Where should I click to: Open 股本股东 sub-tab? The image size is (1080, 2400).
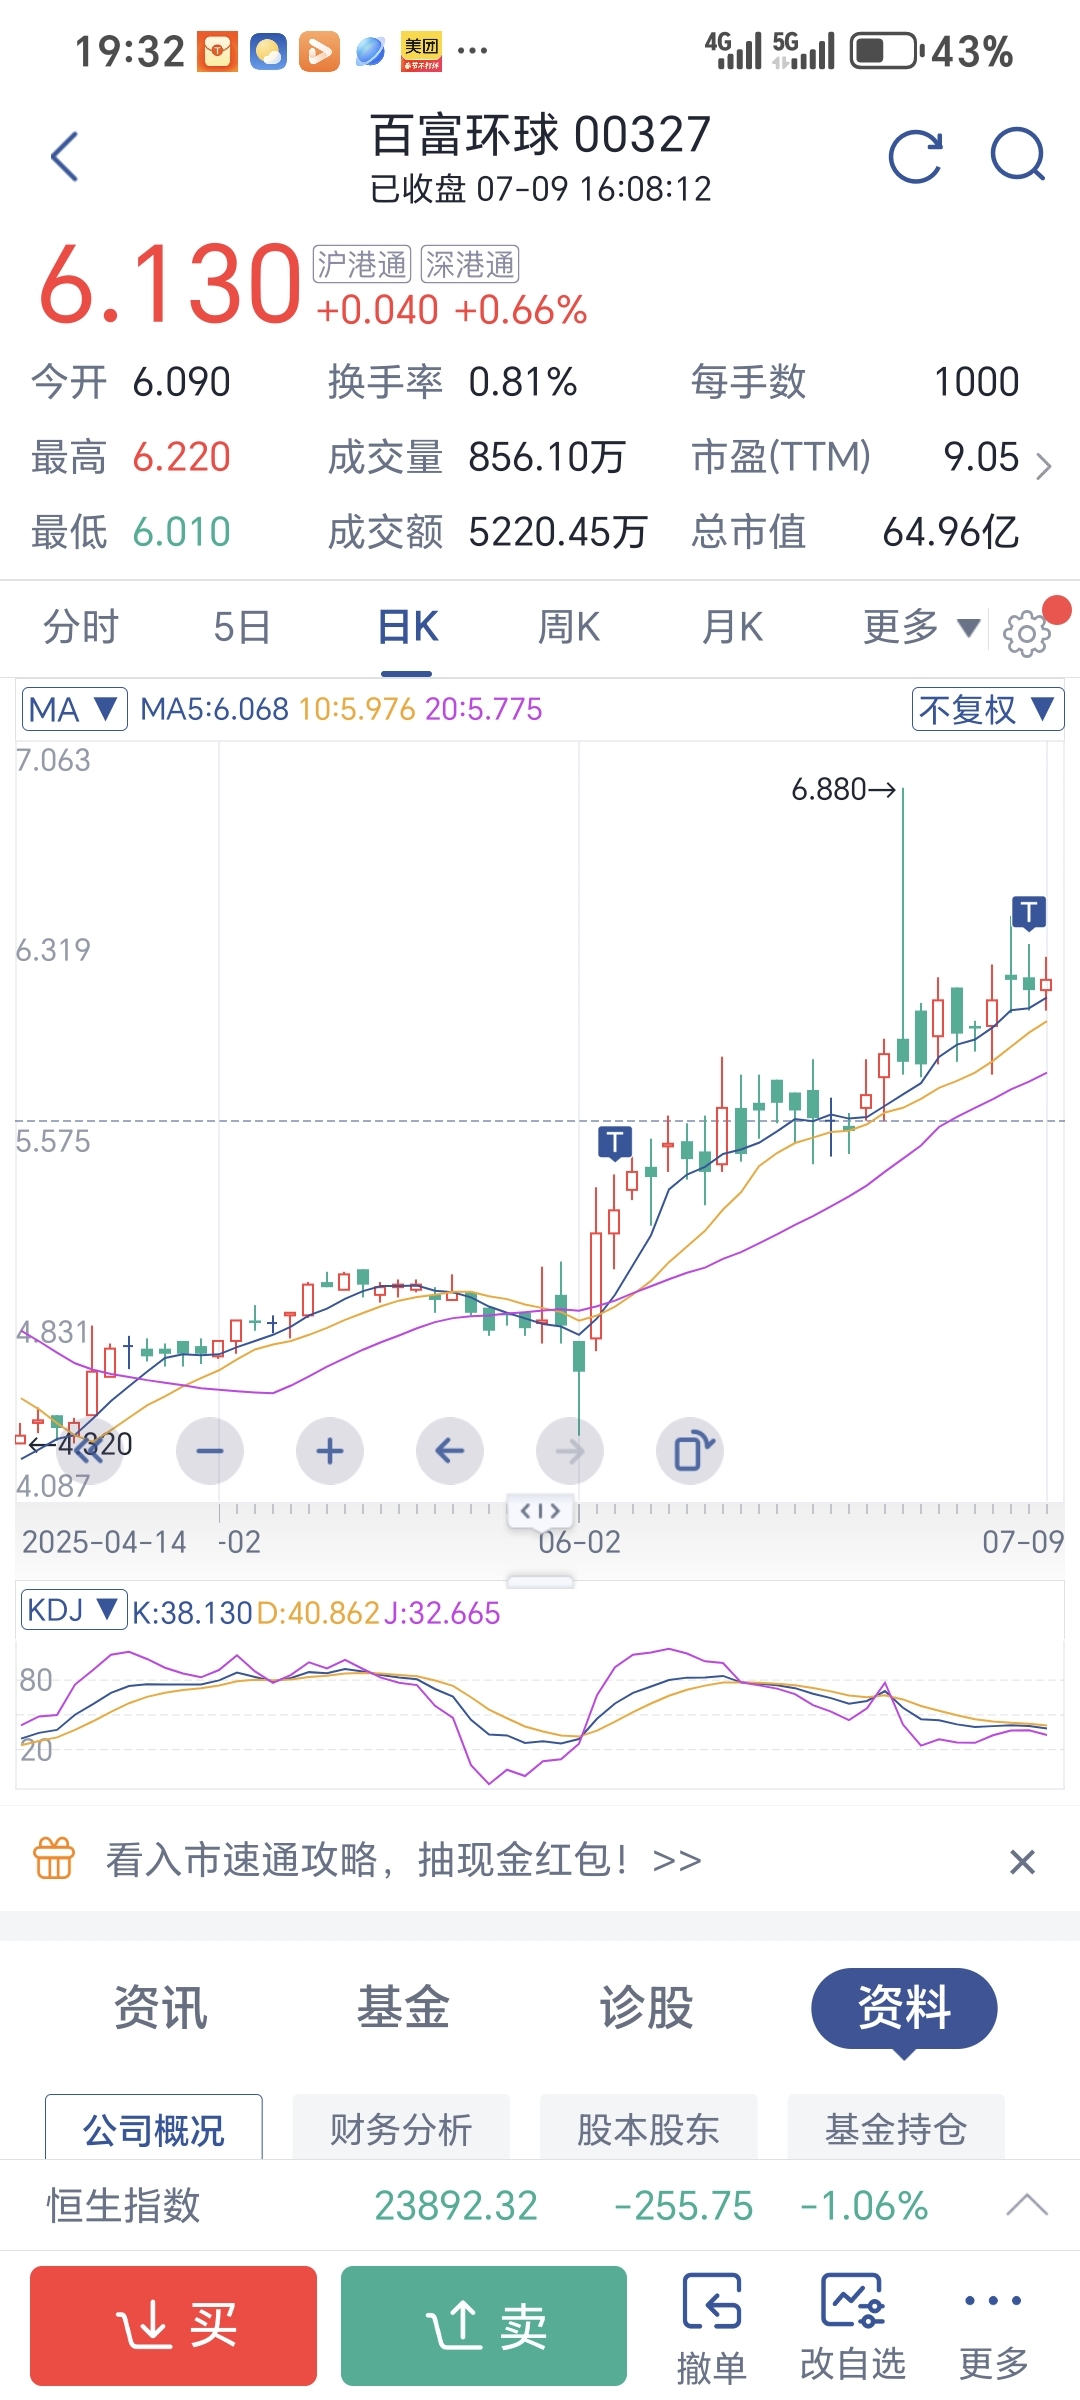(648, 2129)
